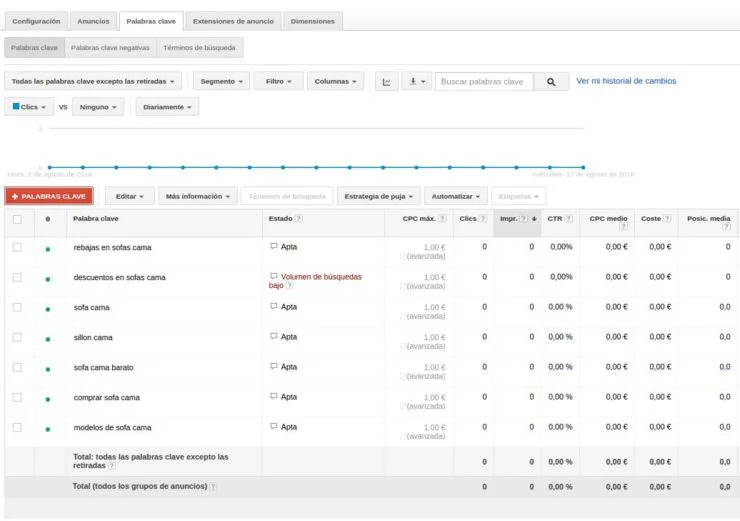Click the help icon beside Total todos los grupos
This screenshot has width=740, height=521.
click(x=213, y=487)
